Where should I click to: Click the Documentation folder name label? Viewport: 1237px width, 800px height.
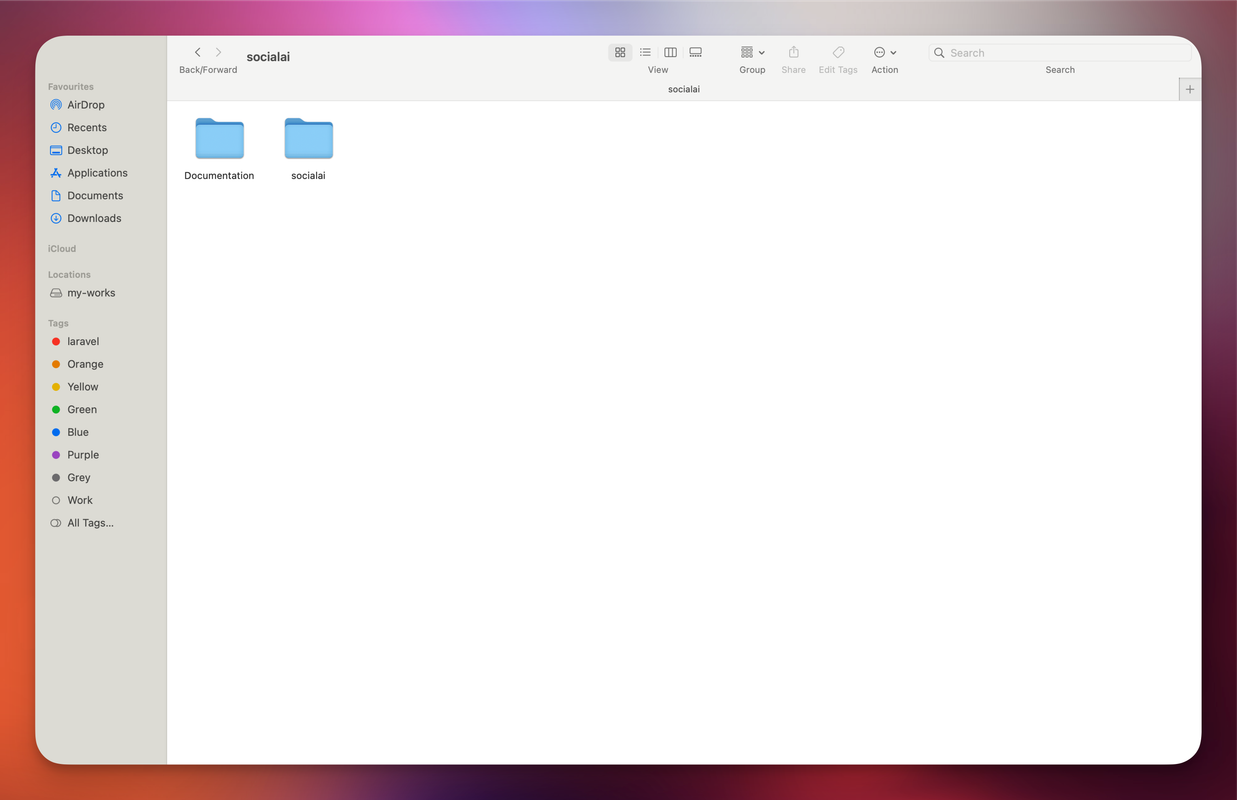coord(219,176)
